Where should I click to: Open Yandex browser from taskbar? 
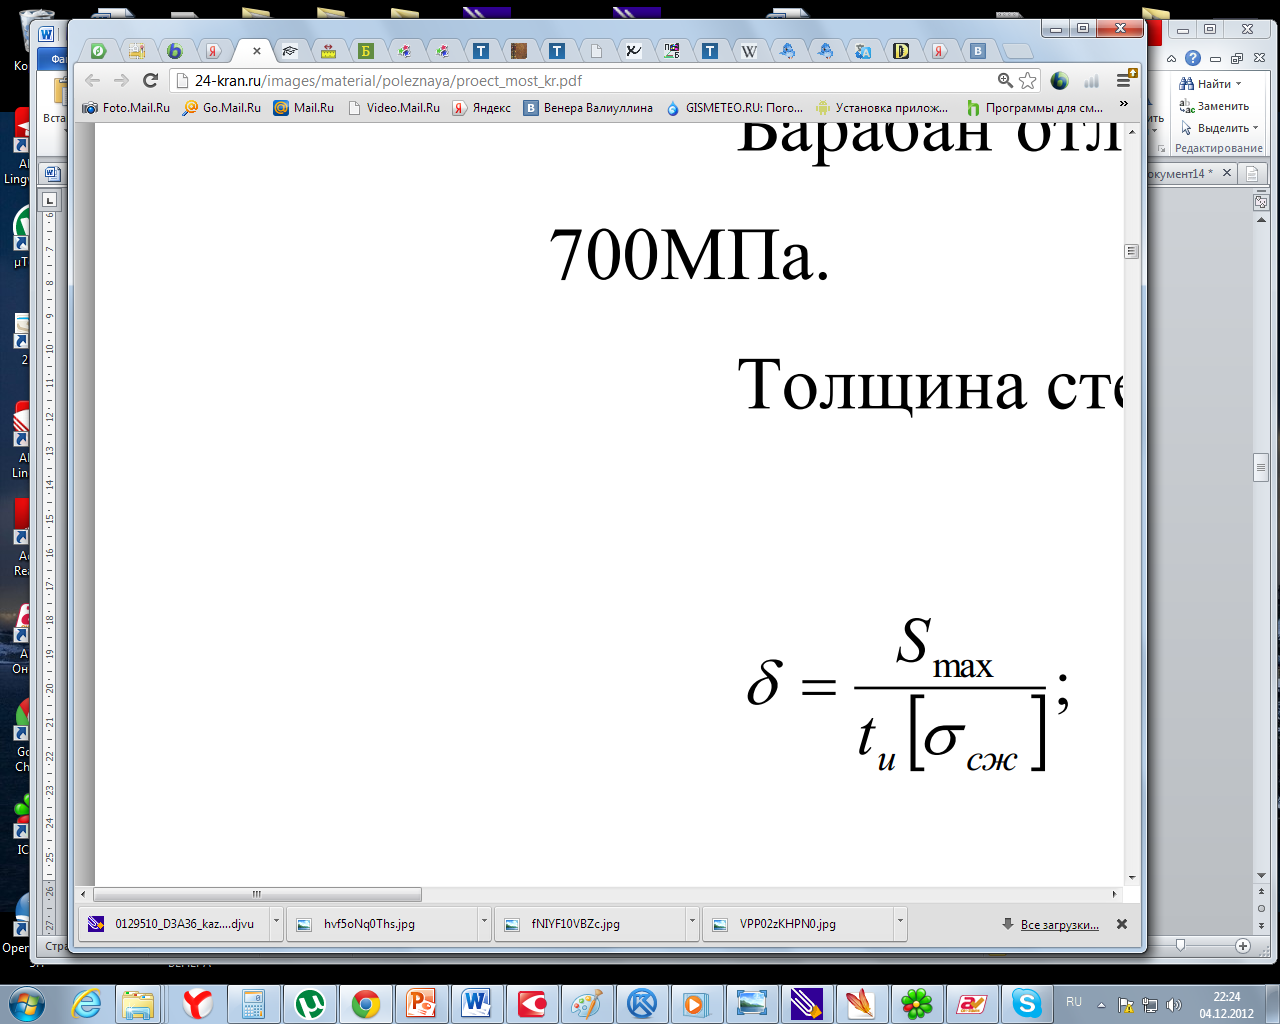point(197,1003)
